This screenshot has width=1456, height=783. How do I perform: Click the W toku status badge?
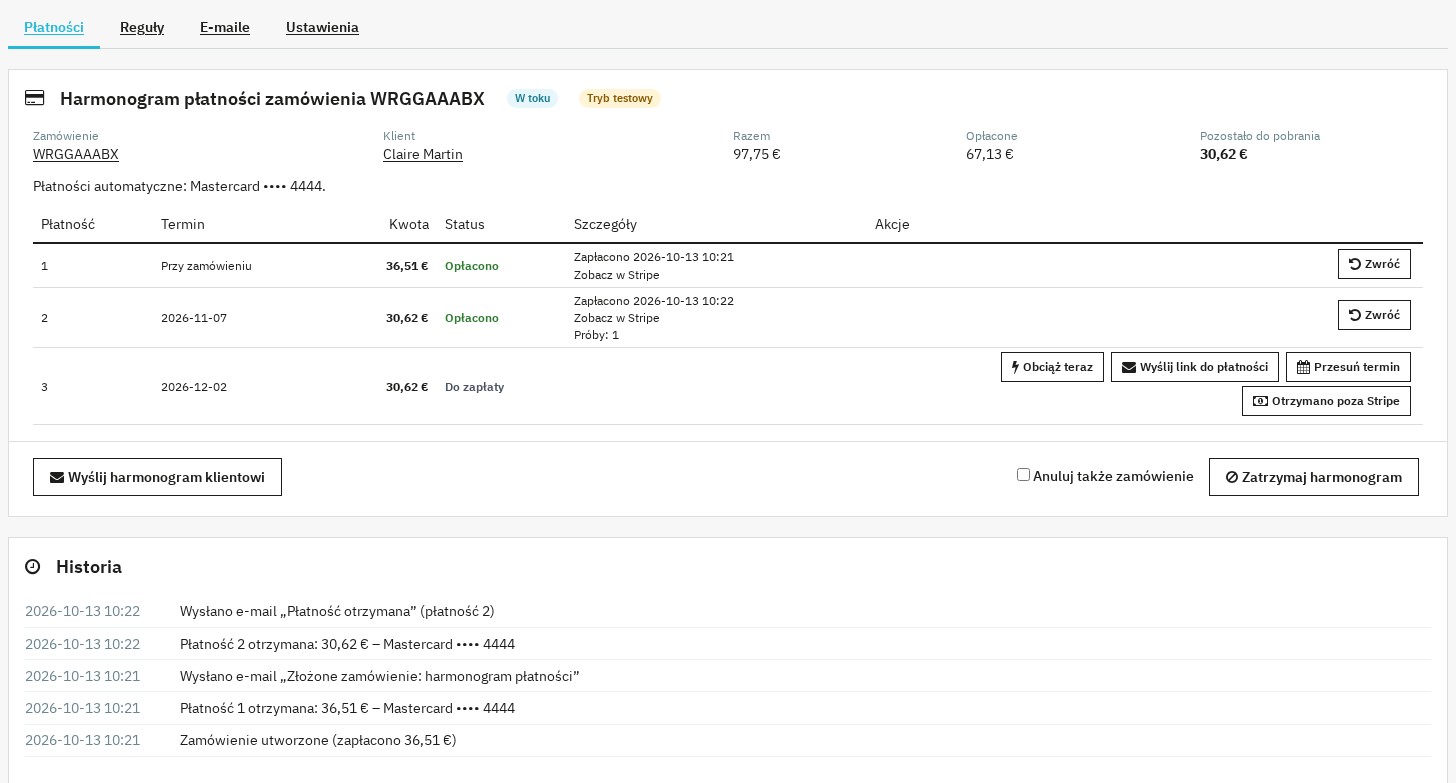532,98
